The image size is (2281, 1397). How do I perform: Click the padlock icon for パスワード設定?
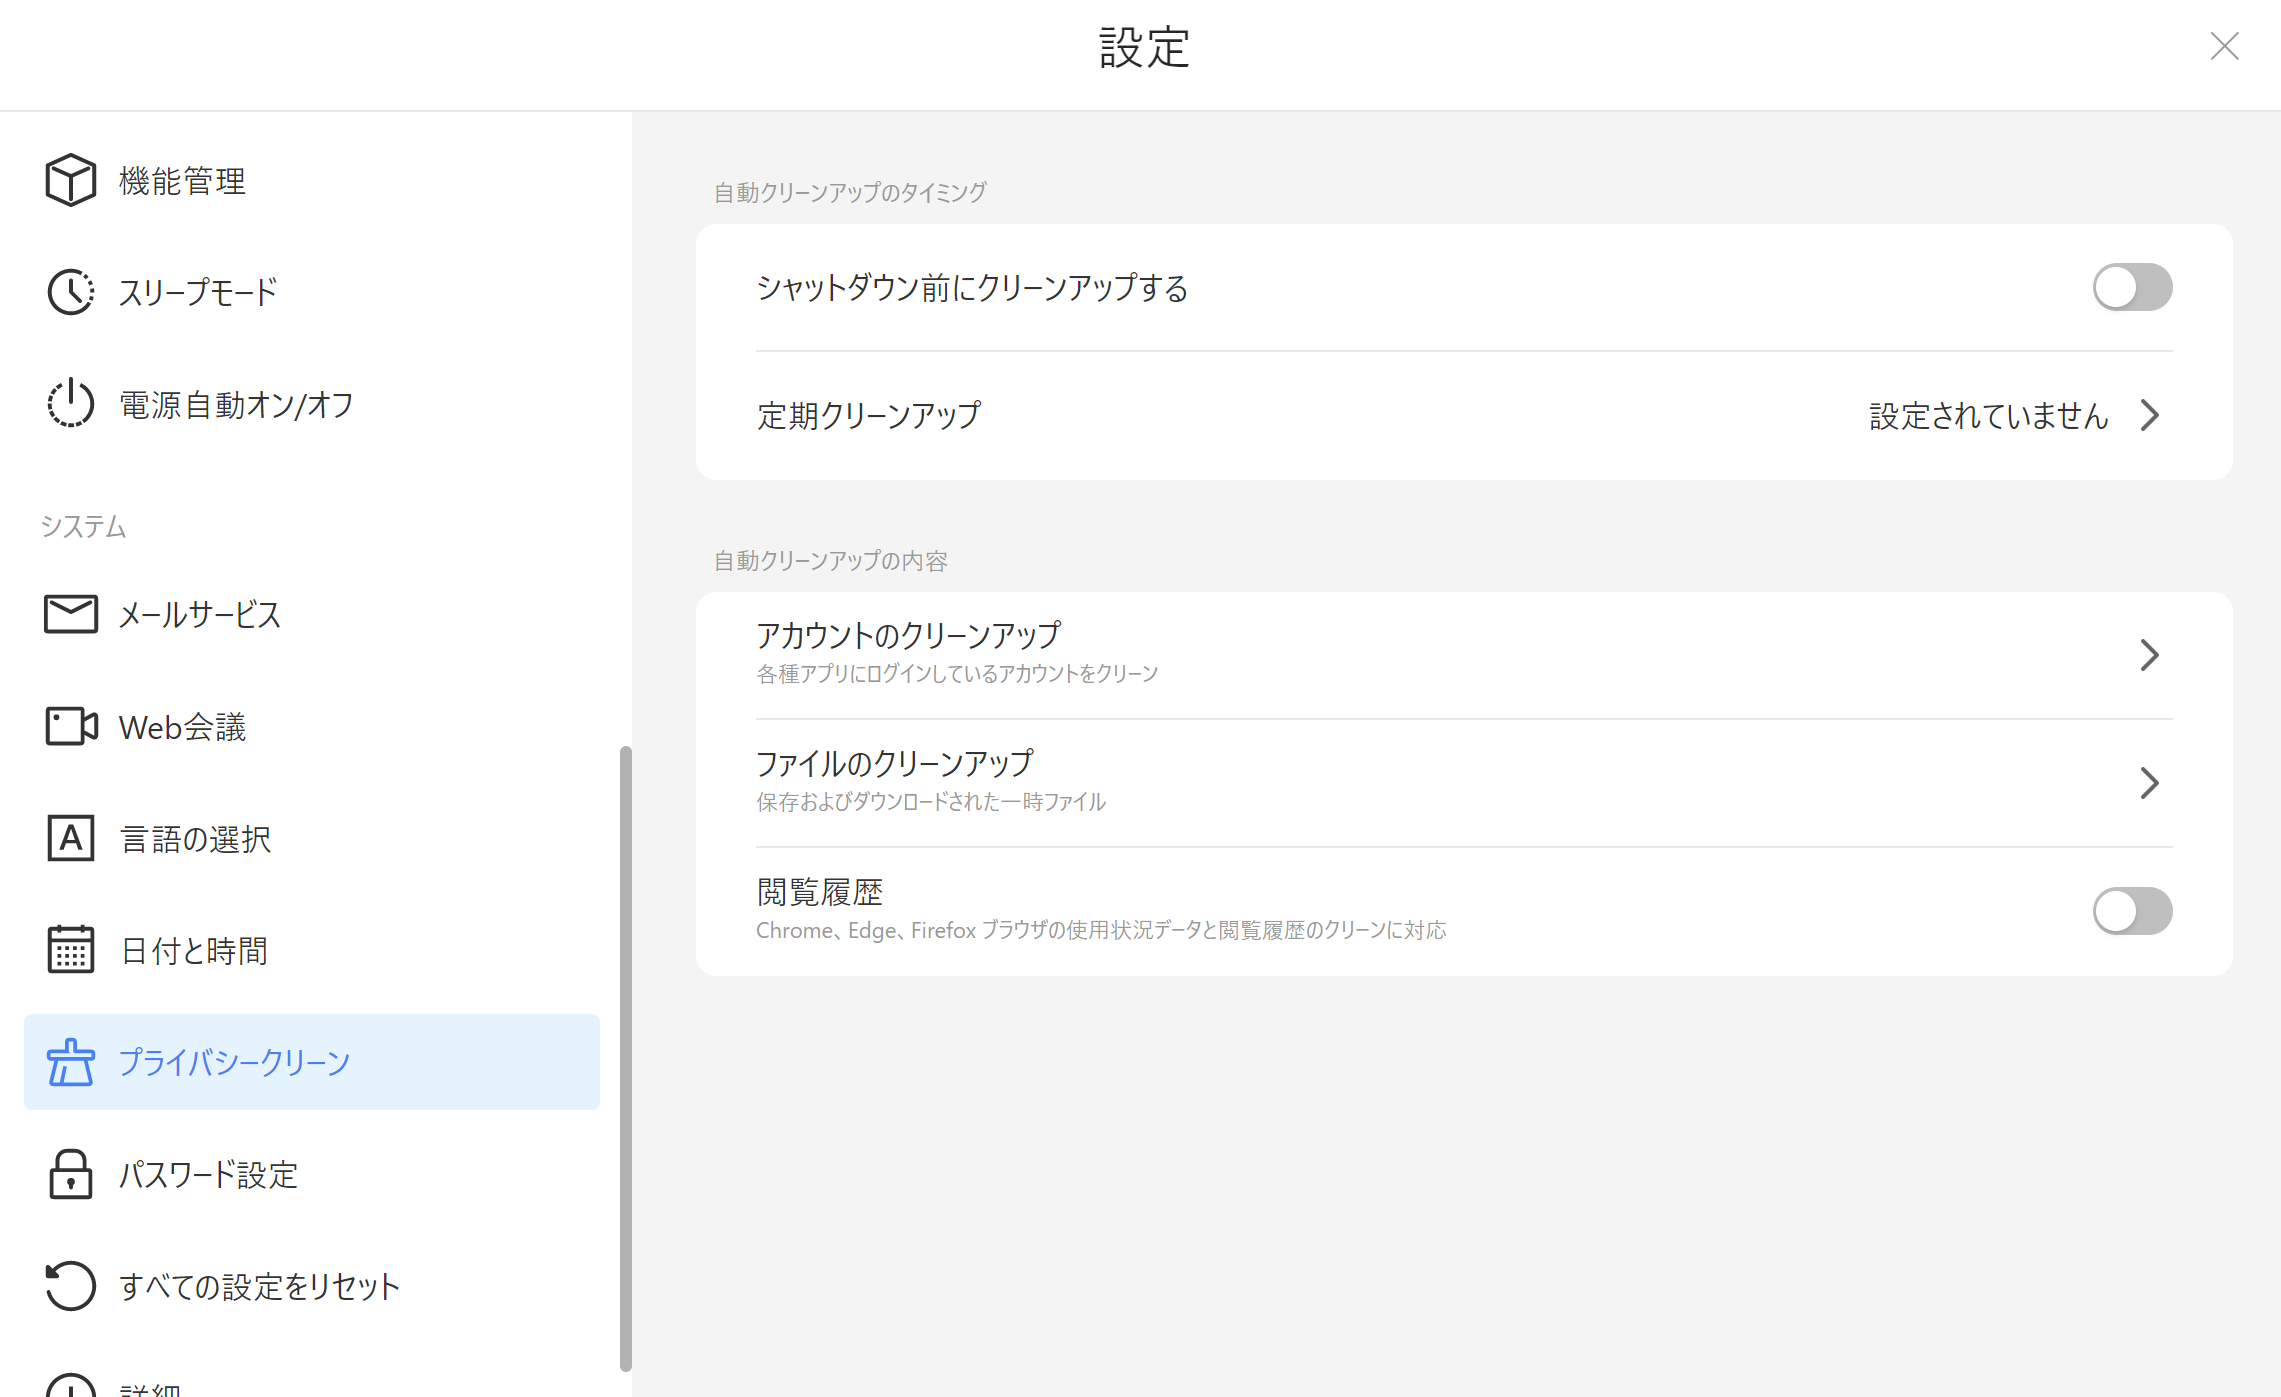(x=70, y=1174)
